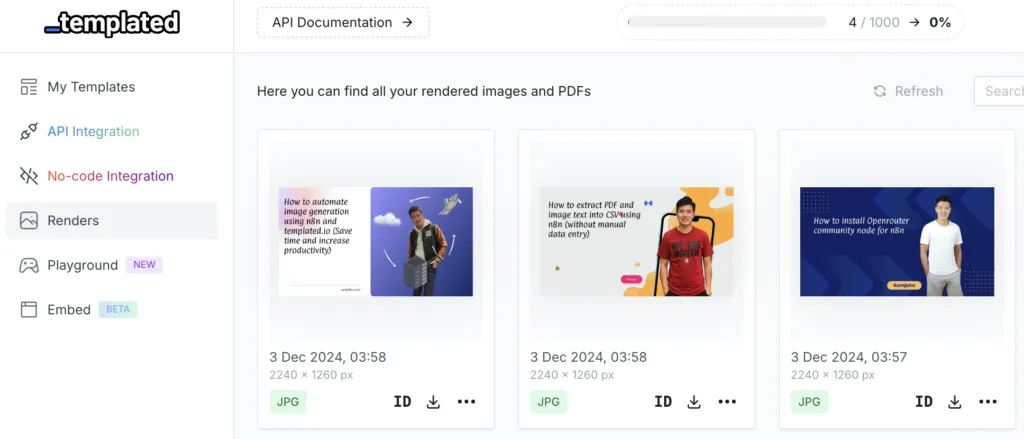Click the Refresh icon button

coord(880,91)
